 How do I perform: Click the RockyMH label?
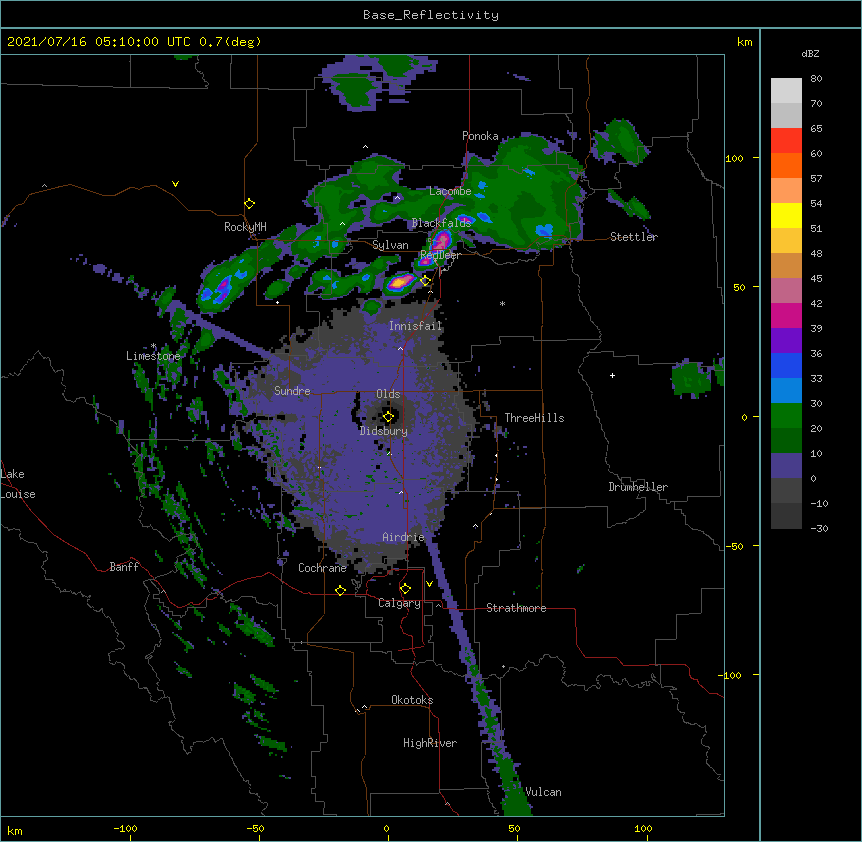point(245,227)
